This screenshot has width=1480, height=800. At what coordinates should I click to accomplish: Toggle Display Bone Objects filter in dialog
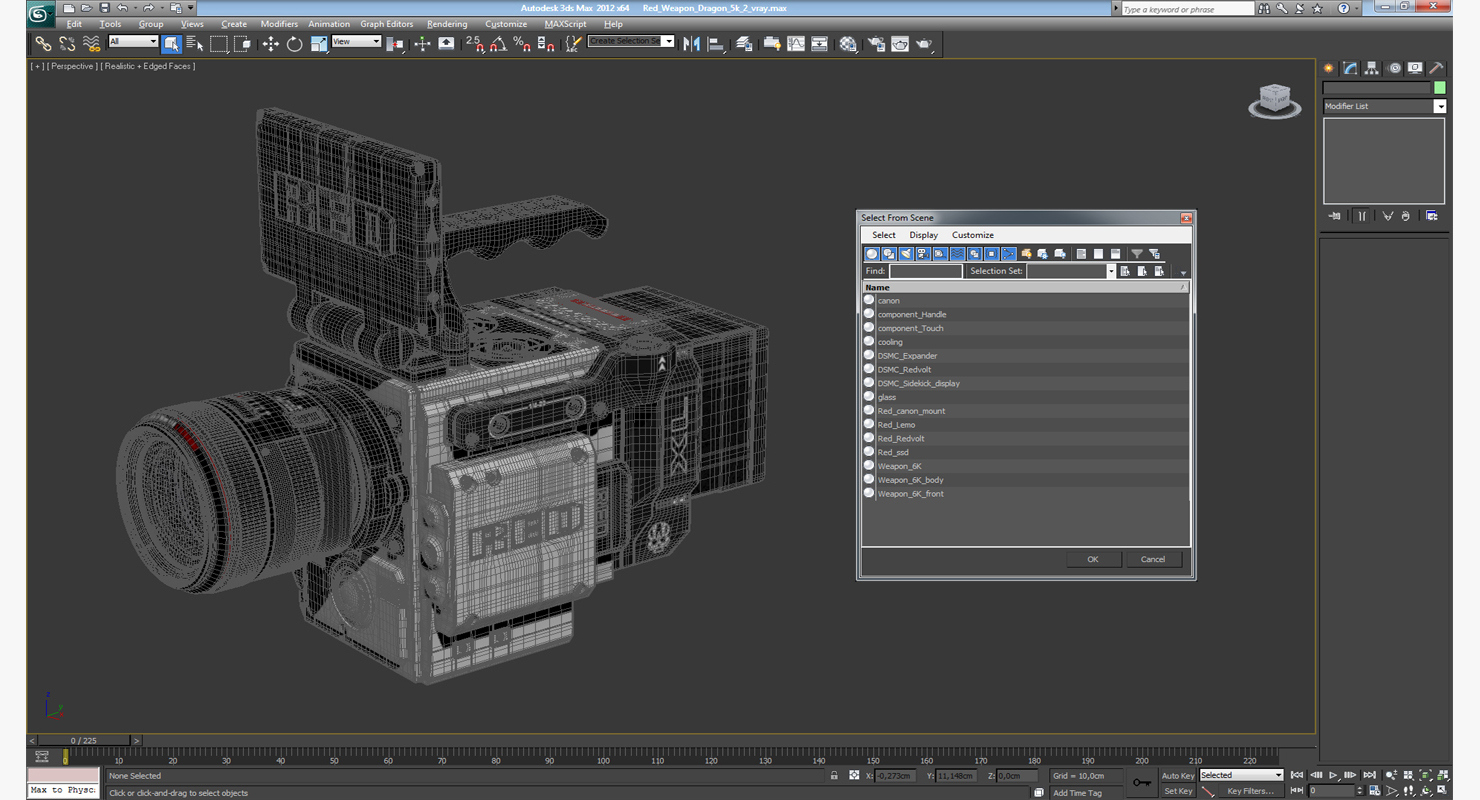pos(1008,254)
